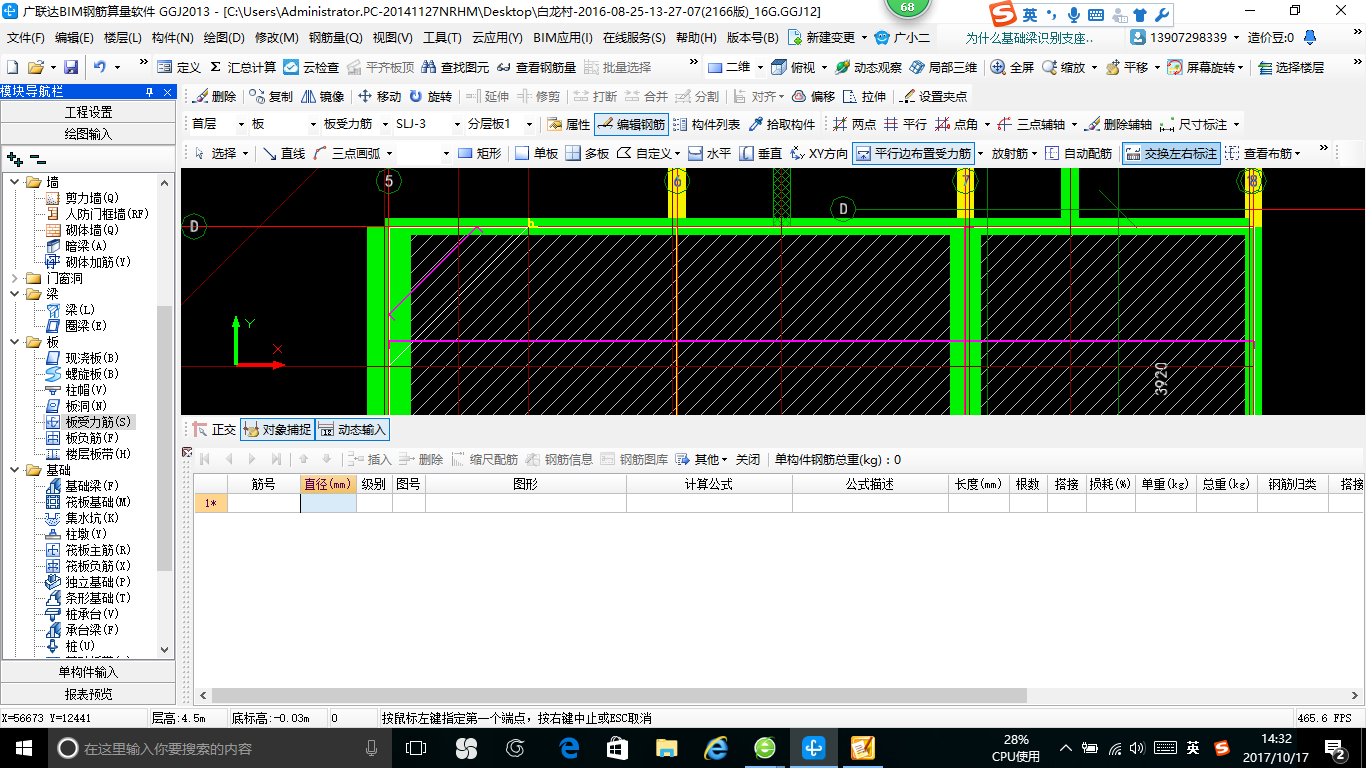Select 垂直 vertical rebar direction
Image resolution: width=1366 pixels, height=768 pixels.
(x=760, y=153)
